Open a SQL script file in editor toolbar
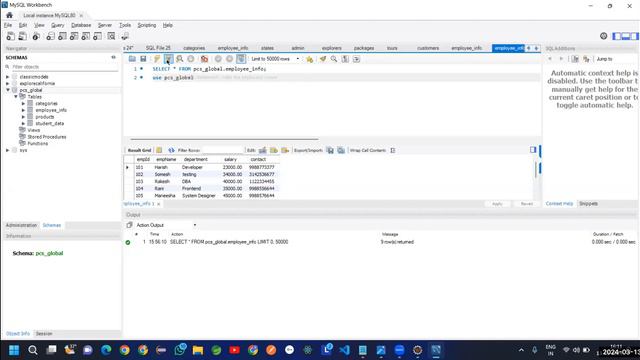640x360 pixels. click(x=132, y=59)
